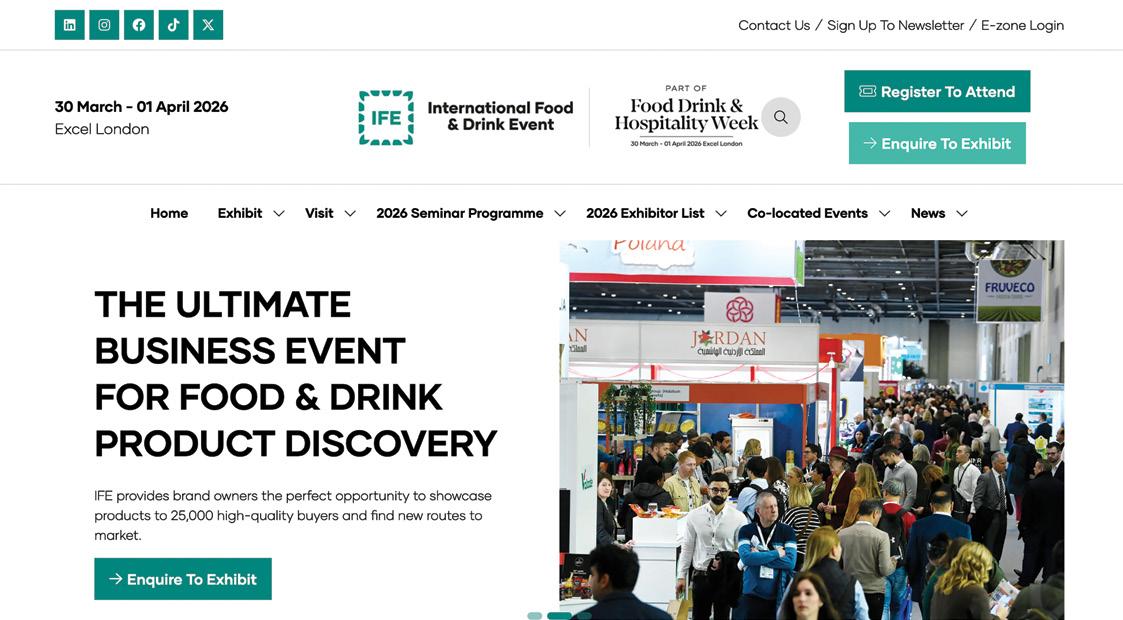The height and width of the screenshot is (620, 1123).
Task: Expand the Exhibit menu chevron
Action: (x=279, y=213)
